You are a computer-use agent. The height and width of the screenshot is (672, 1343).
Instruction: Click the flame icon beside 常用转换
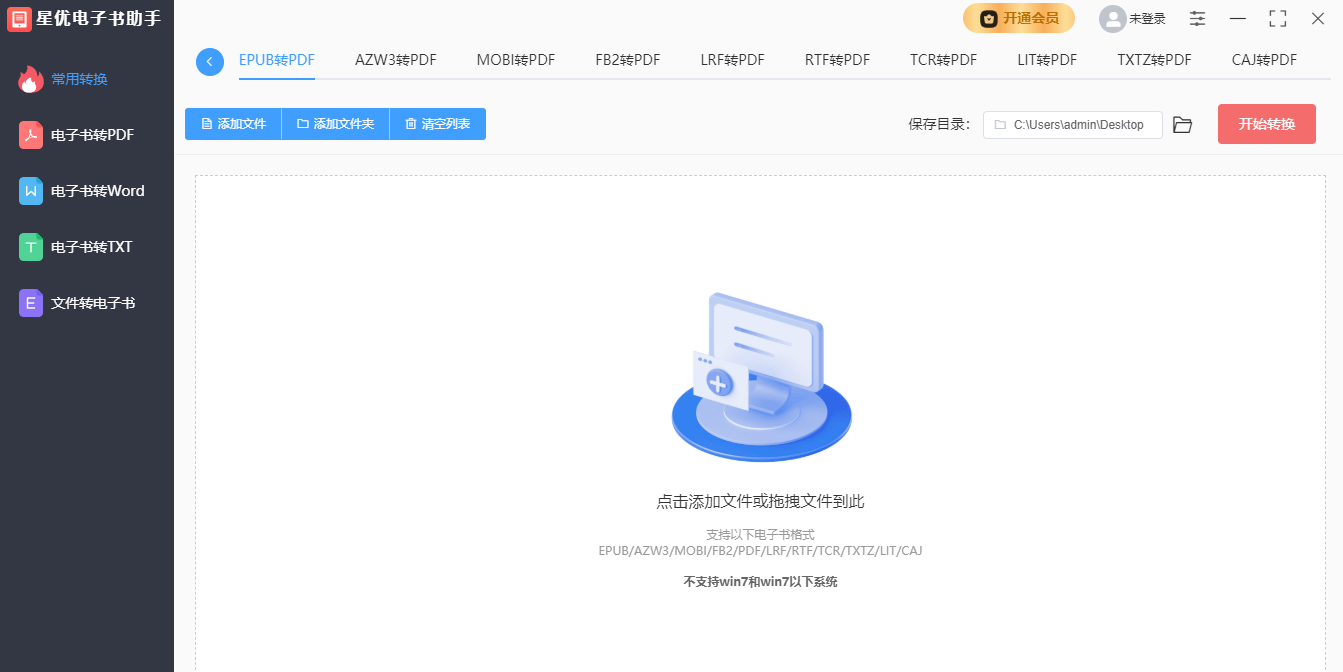pos(31,79)
